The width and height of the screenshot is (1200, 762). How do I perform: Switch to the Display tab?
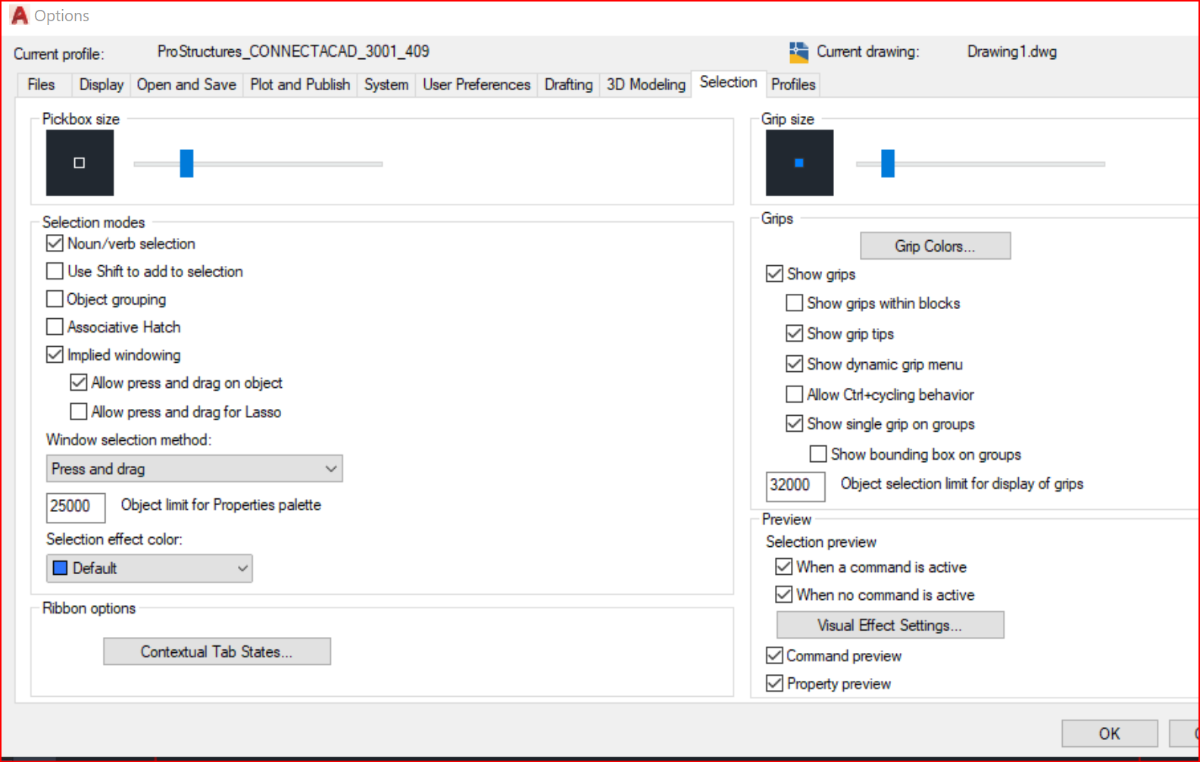click(x=102, y=85)
